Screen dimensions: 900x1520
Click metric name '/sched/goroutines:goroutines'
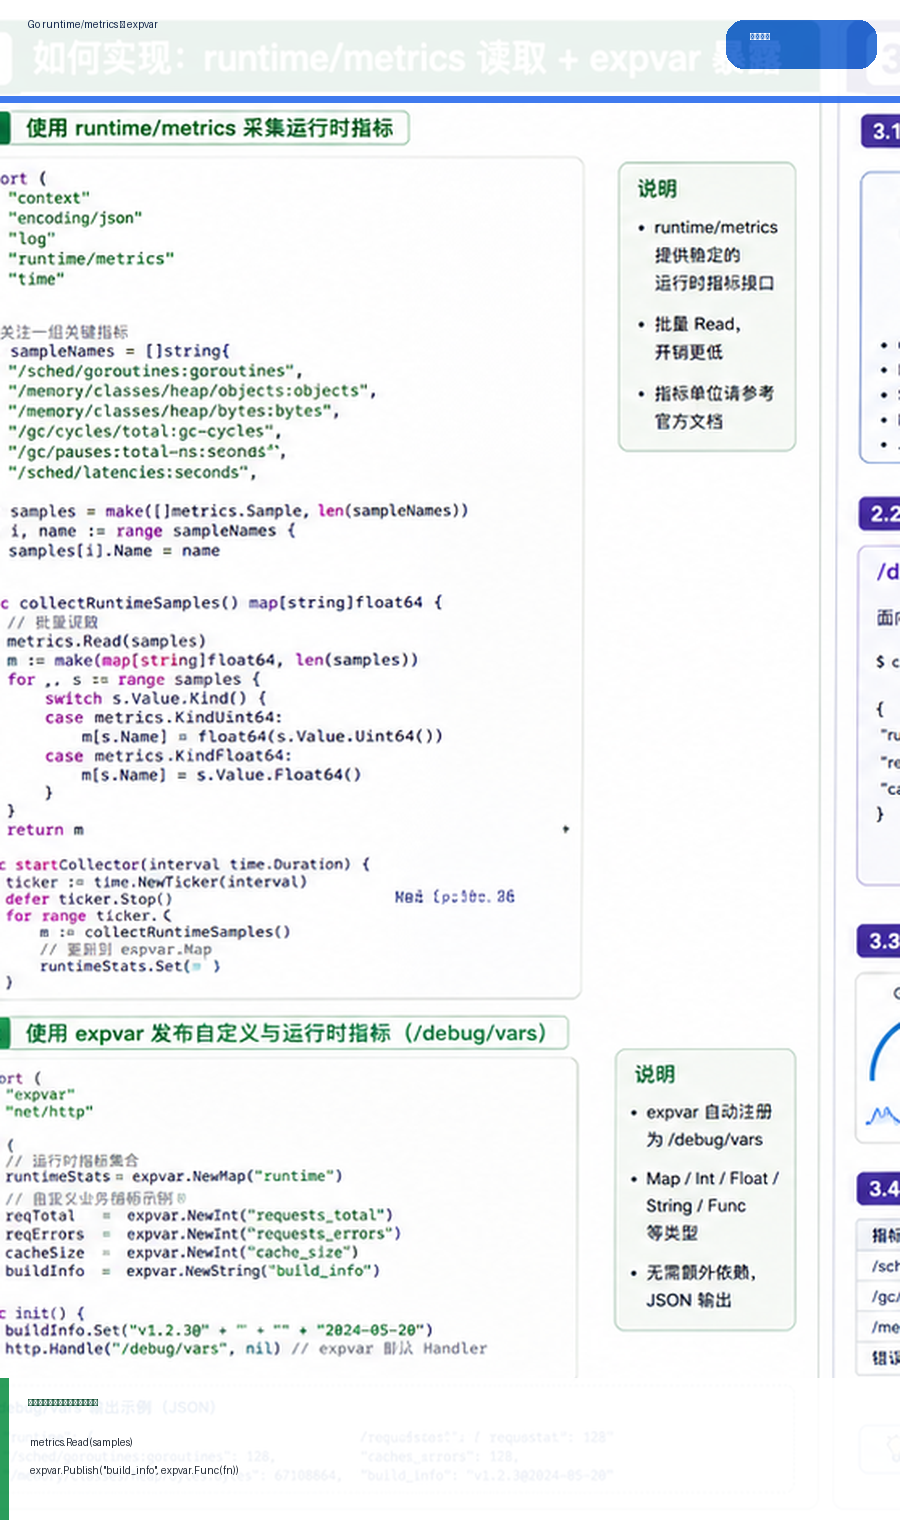coord(155,371)
